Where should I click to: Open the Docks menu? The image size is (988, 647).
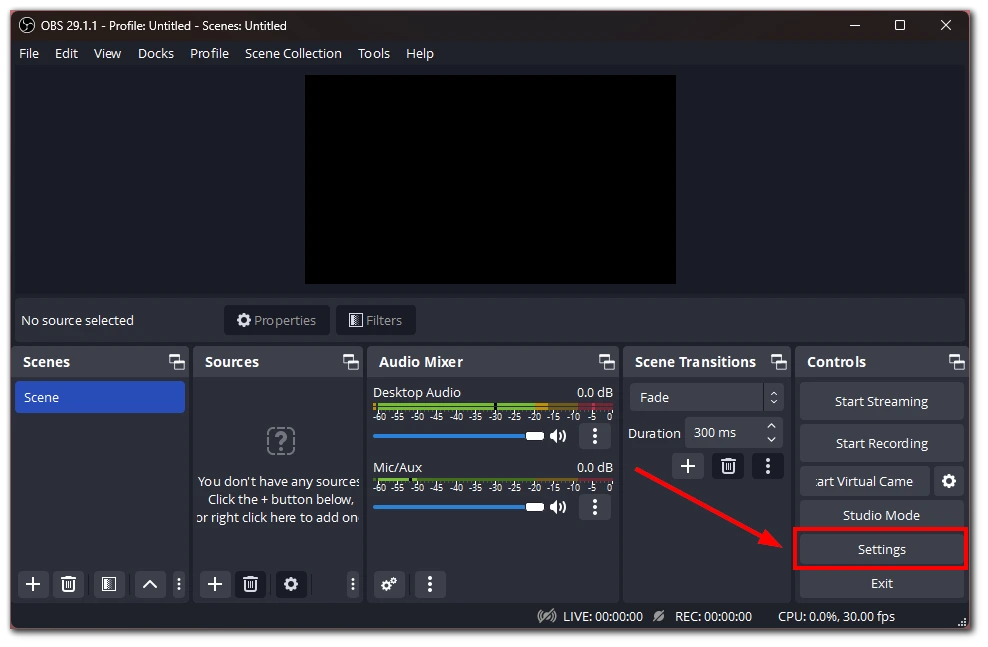point(156,54)
